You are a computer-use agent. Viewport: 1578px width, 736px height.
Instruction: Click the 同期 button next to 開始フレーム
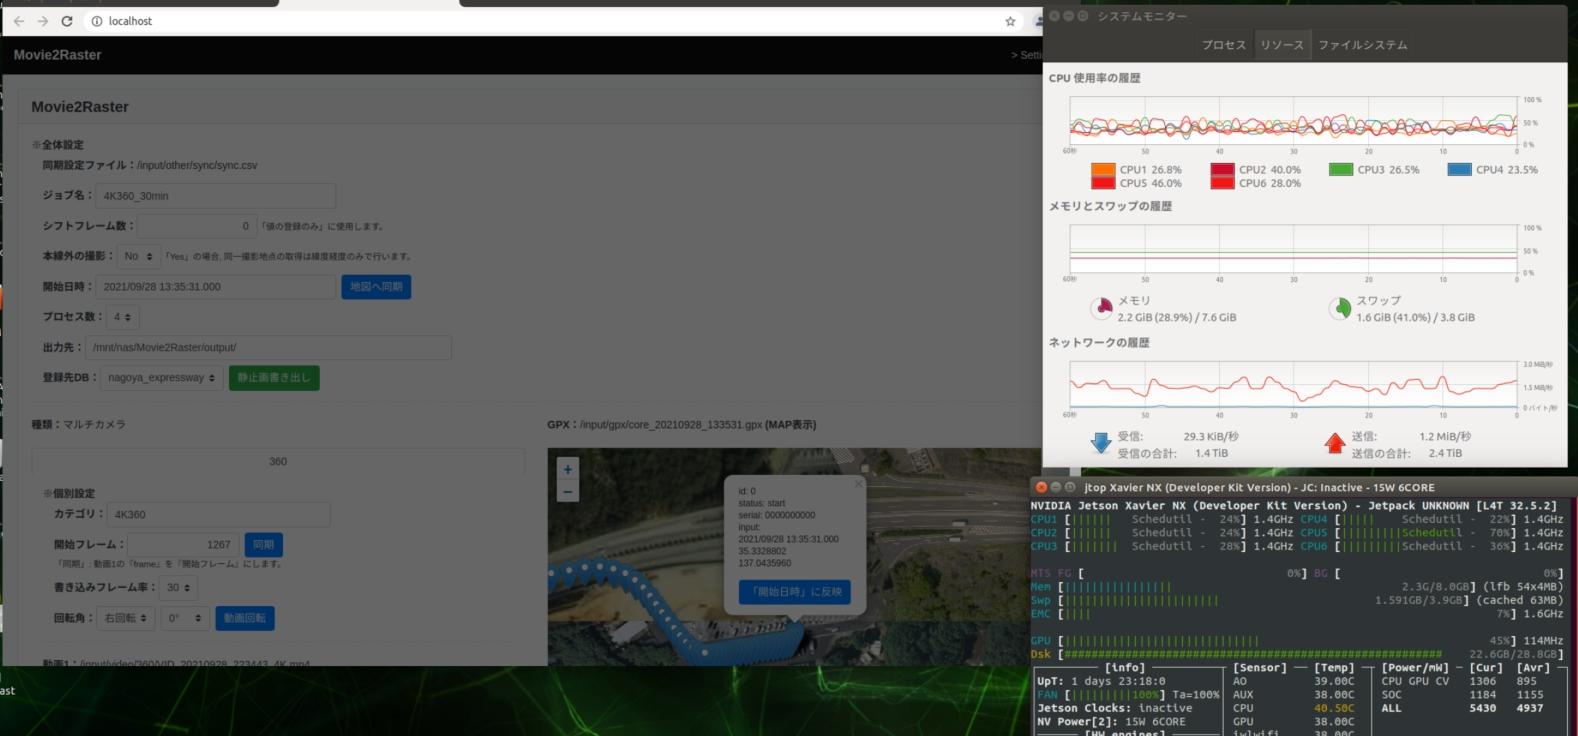(263, 545)
